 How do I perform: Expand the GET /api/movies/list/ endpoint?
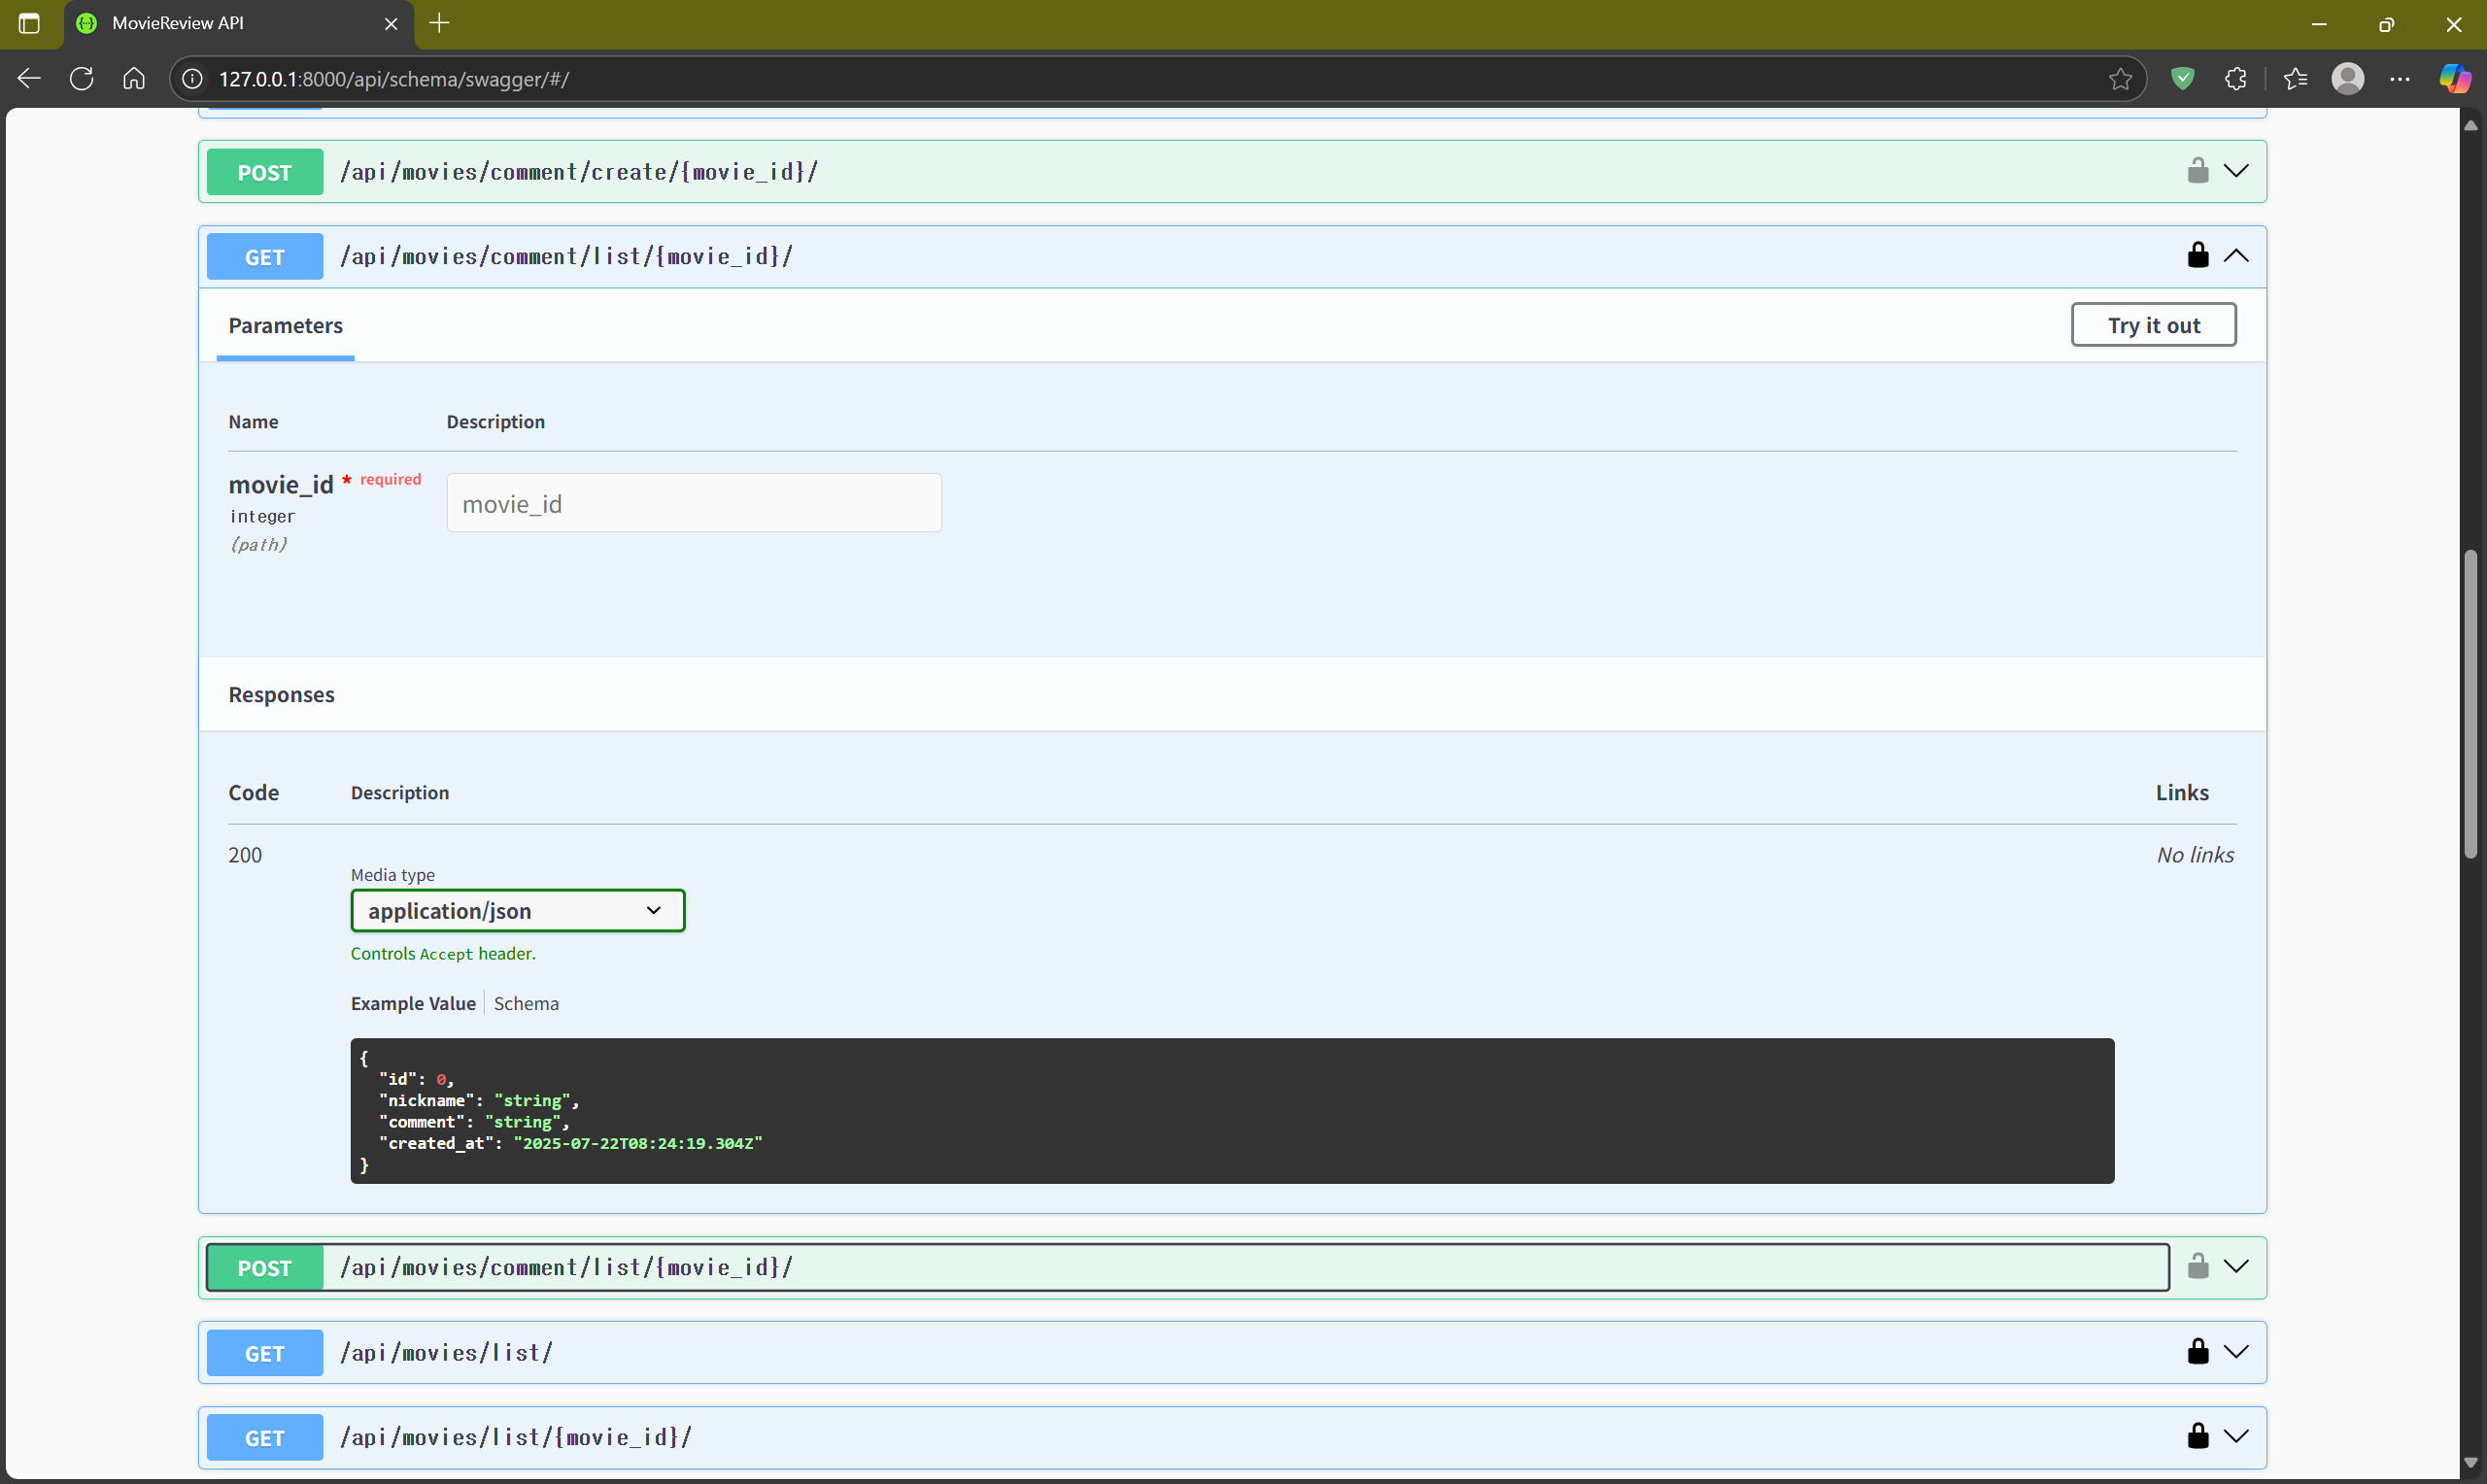(2237, 1352)
